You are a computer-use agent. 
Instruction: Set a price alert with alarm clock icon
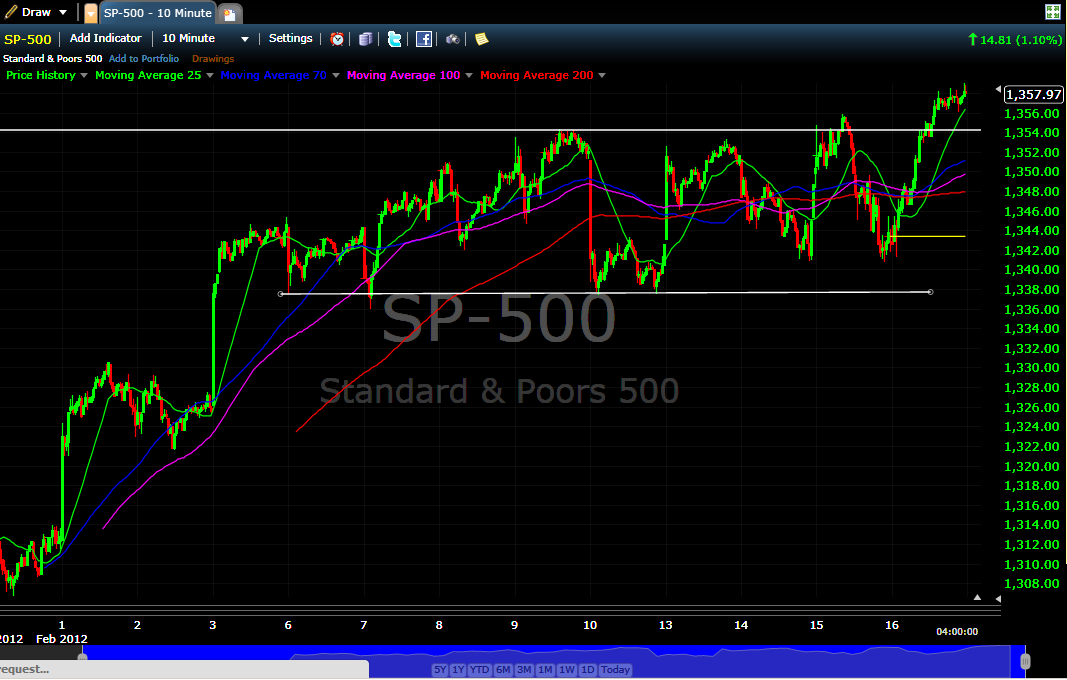(337, 39)
